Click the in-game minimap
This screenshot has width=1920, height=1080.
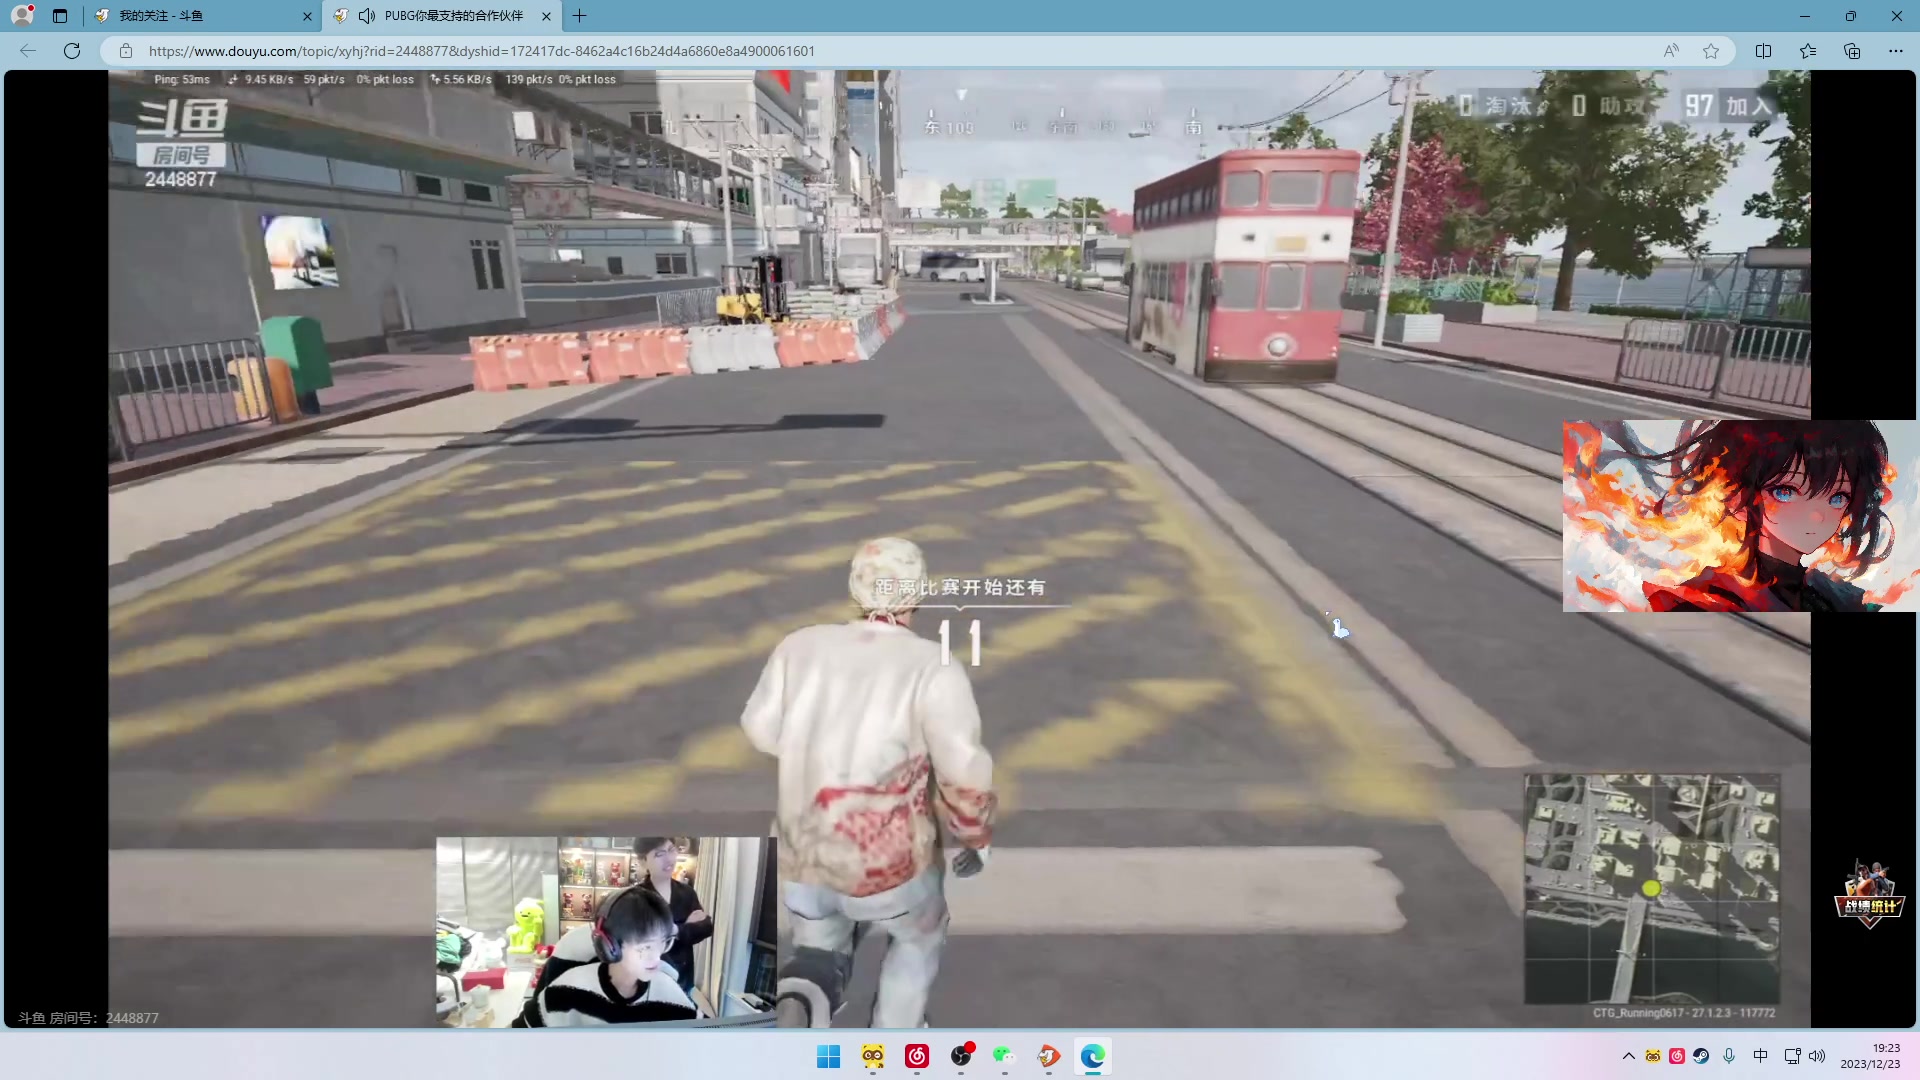point(1652,889)
